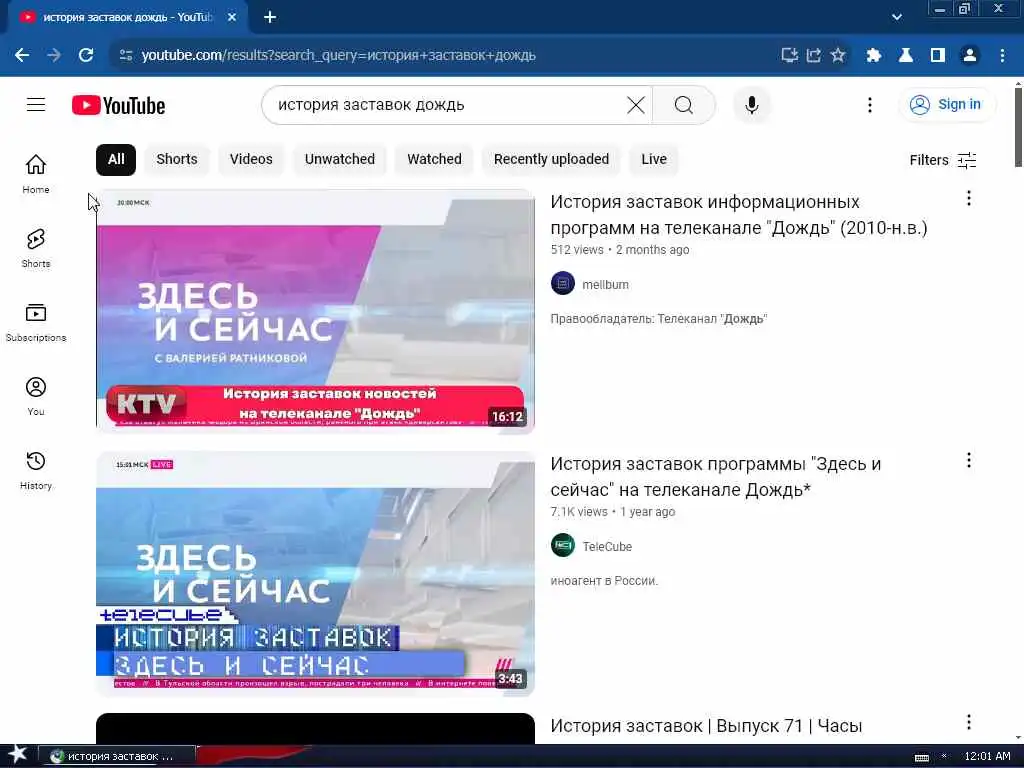Select the история заставок дождь browser tab
This screenshot has height=768, width=1024.
click(x=127, y=18)
